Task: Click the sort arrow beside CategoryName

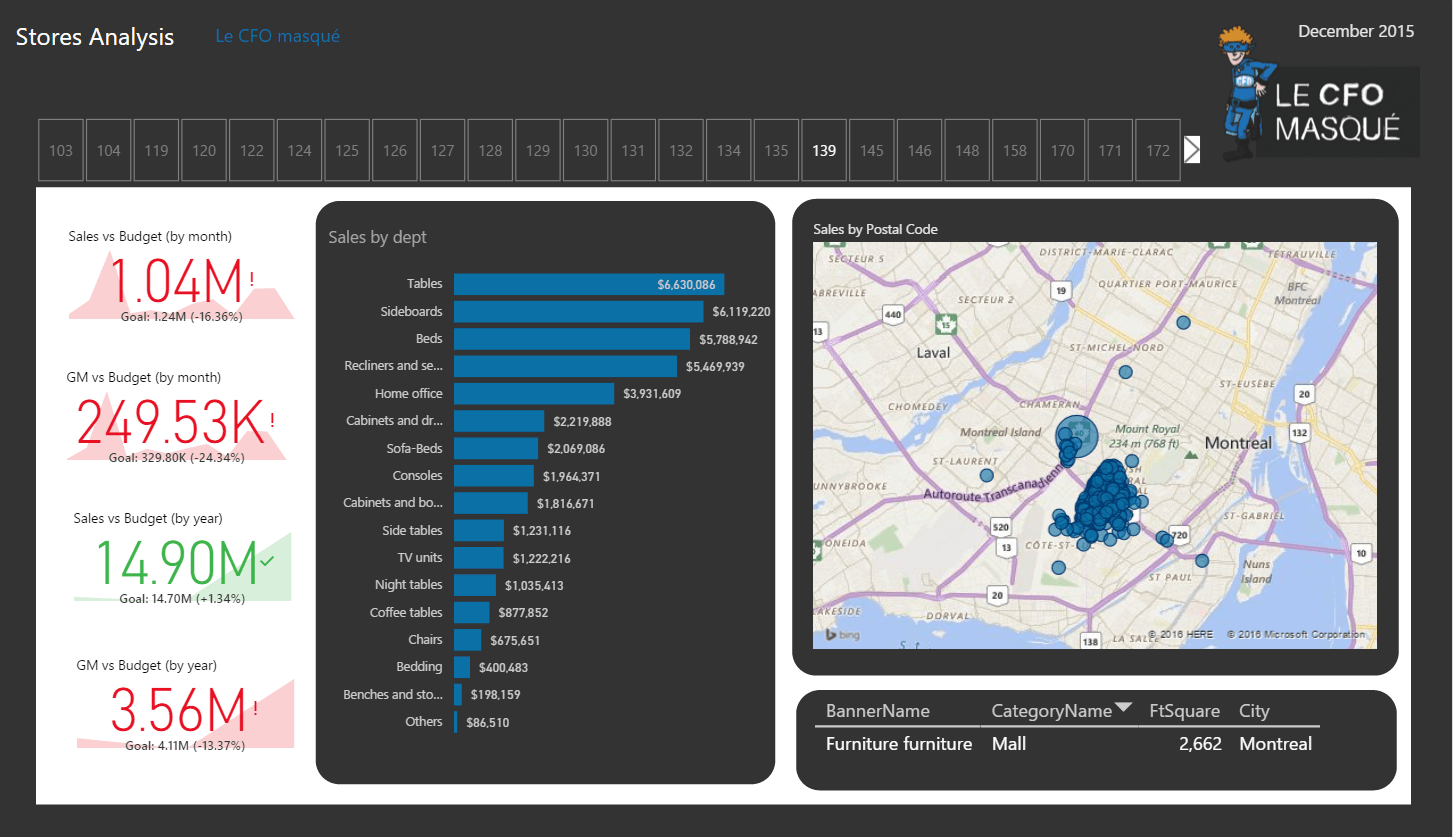Action: tap(1123, 708)
